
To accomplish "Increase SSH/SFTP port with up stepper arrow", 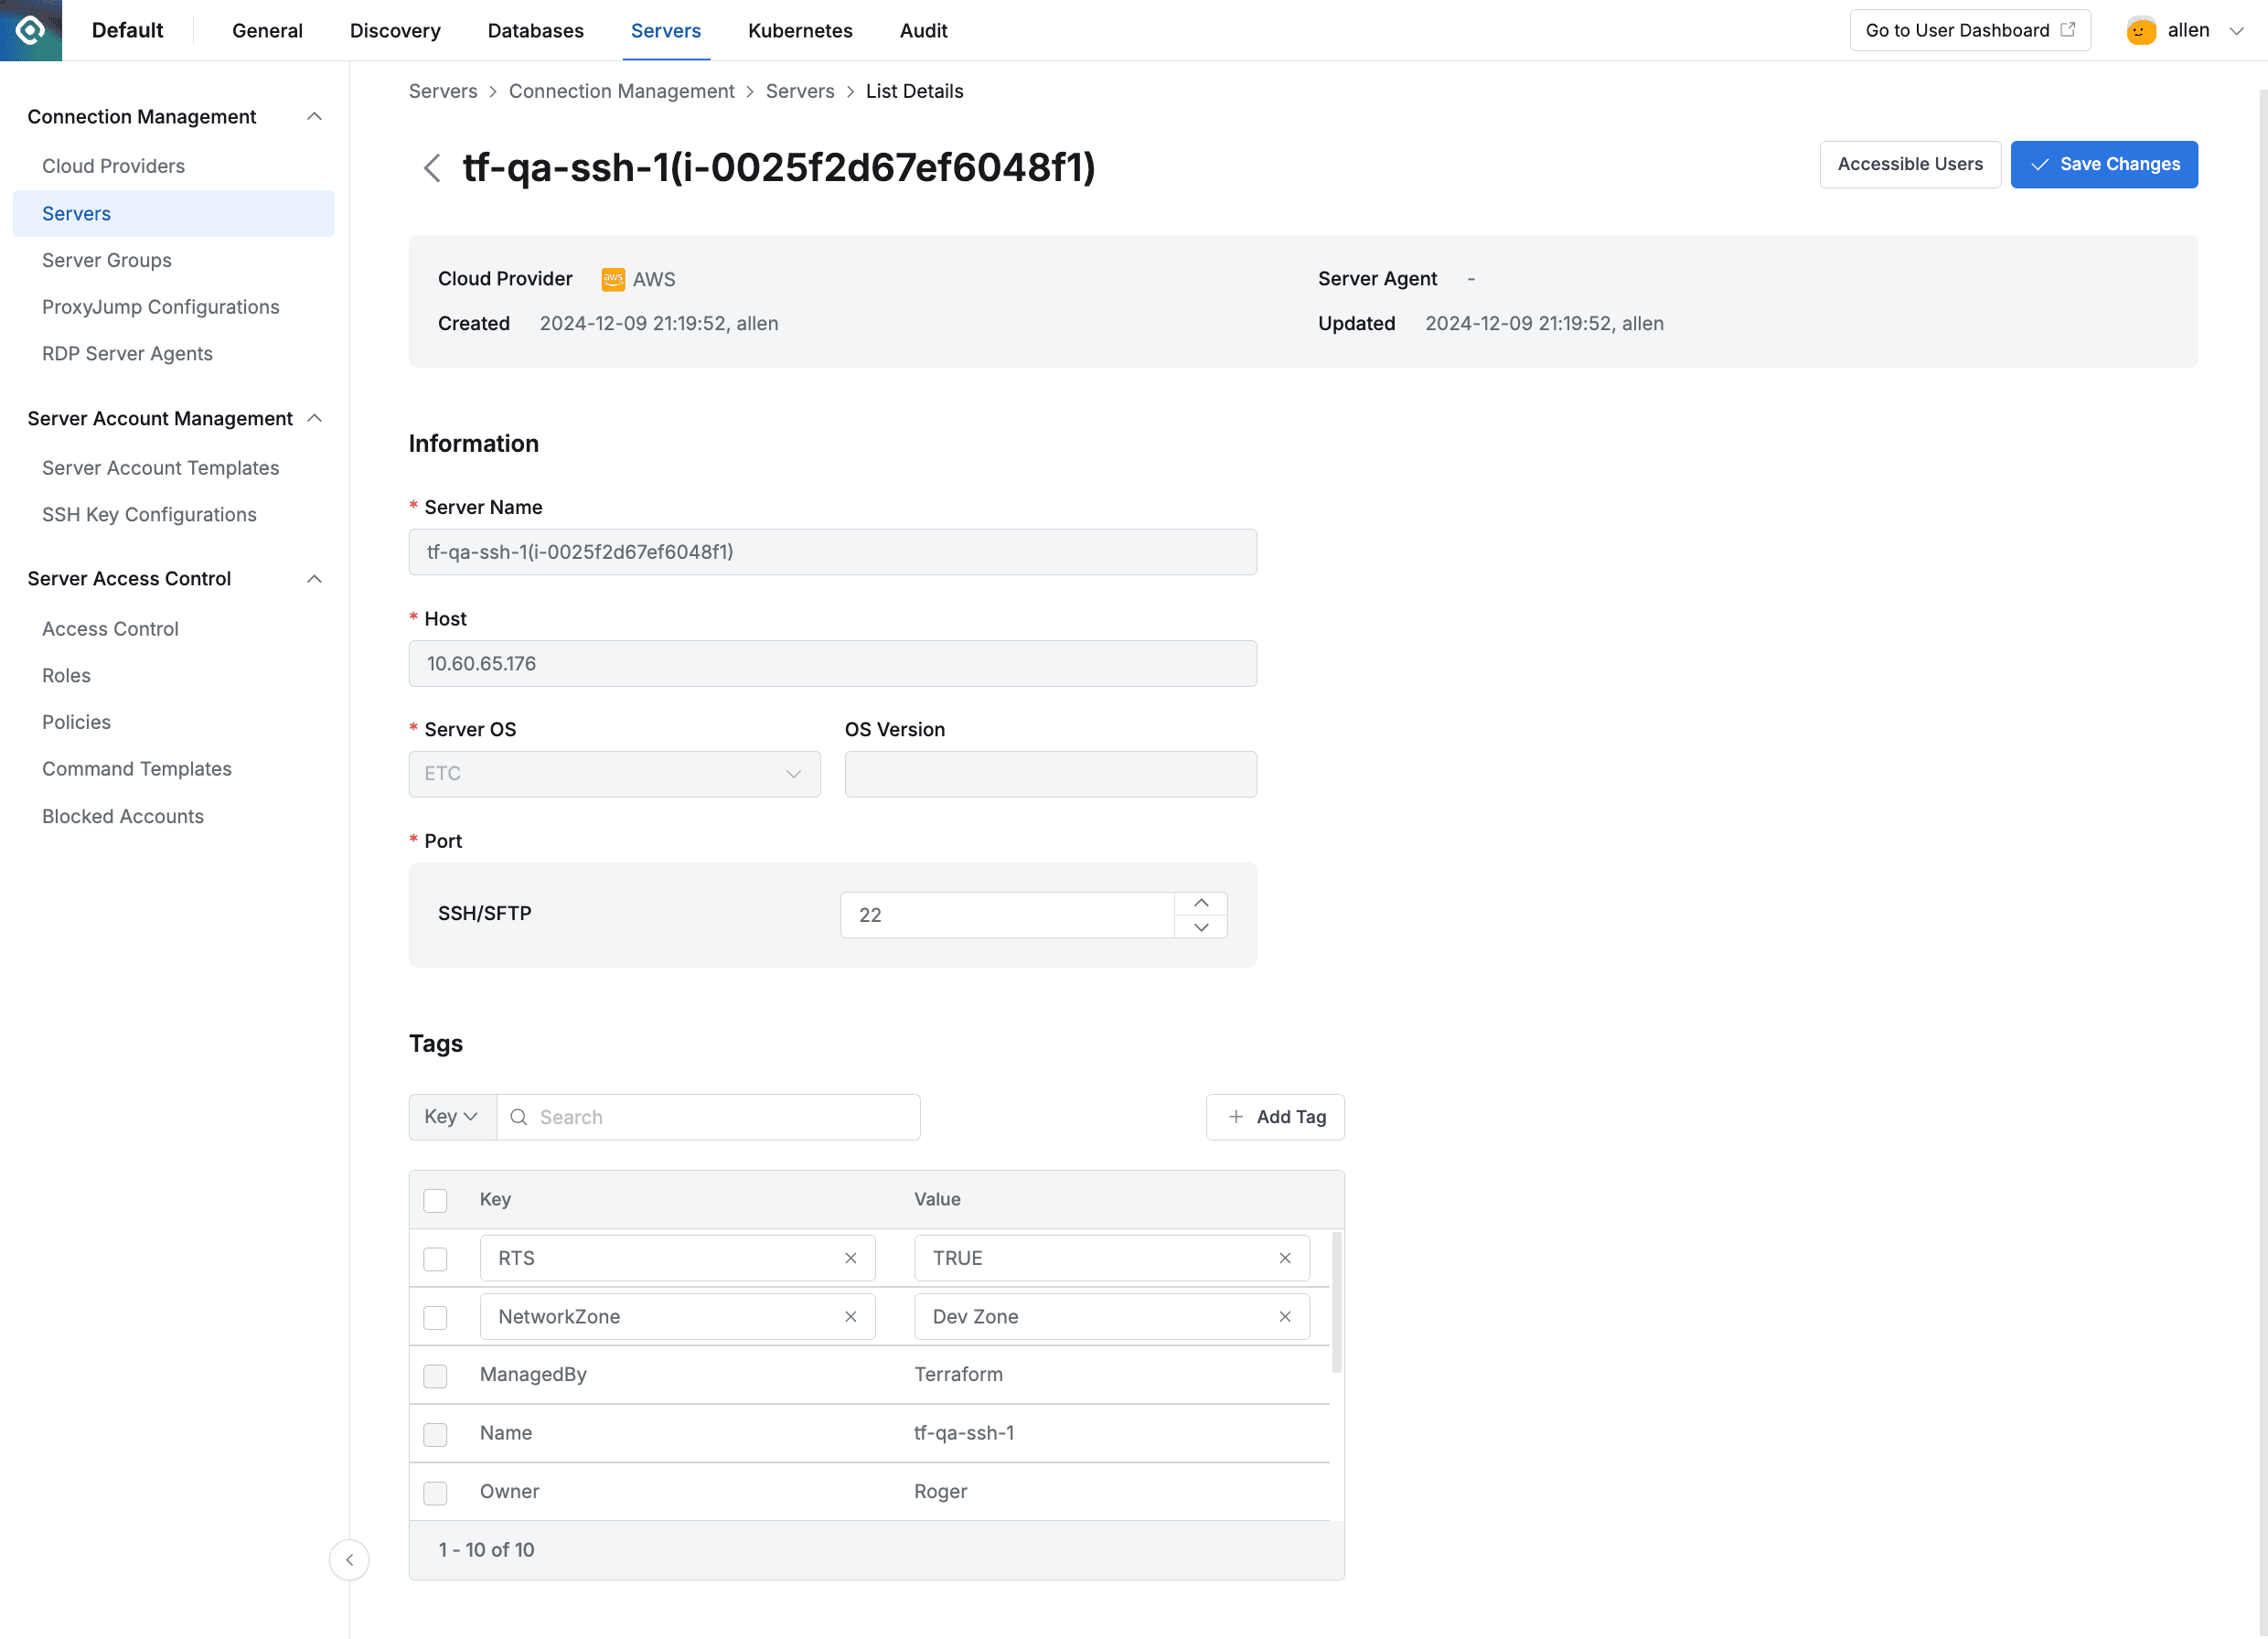I will 1202,902.
